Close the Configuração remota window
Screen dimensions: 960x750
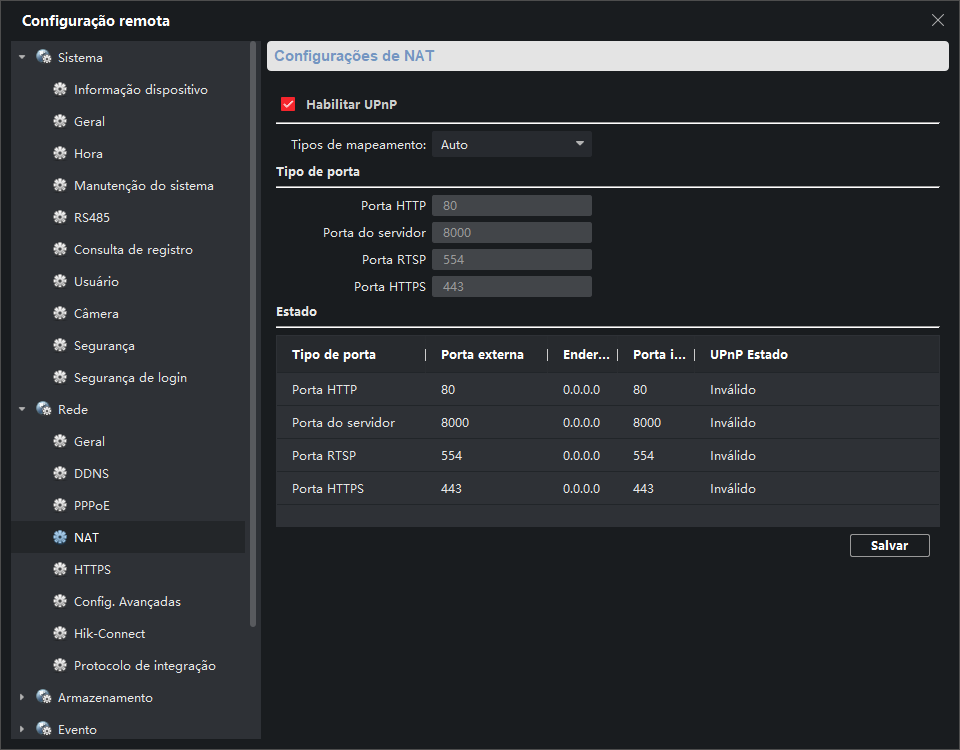[x=937, y=20]
